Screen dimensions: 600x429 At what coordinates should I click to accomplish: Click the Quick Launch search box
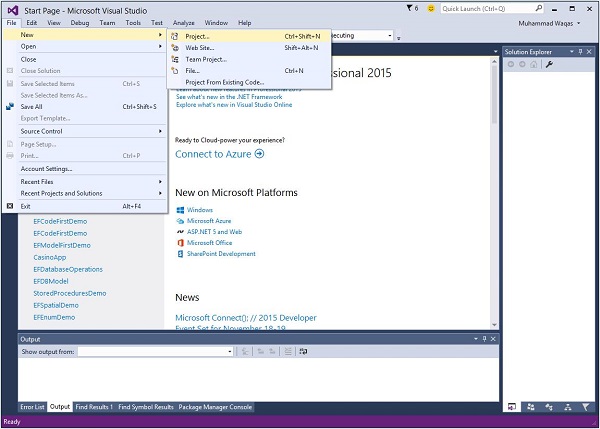[x=500, y=7]
